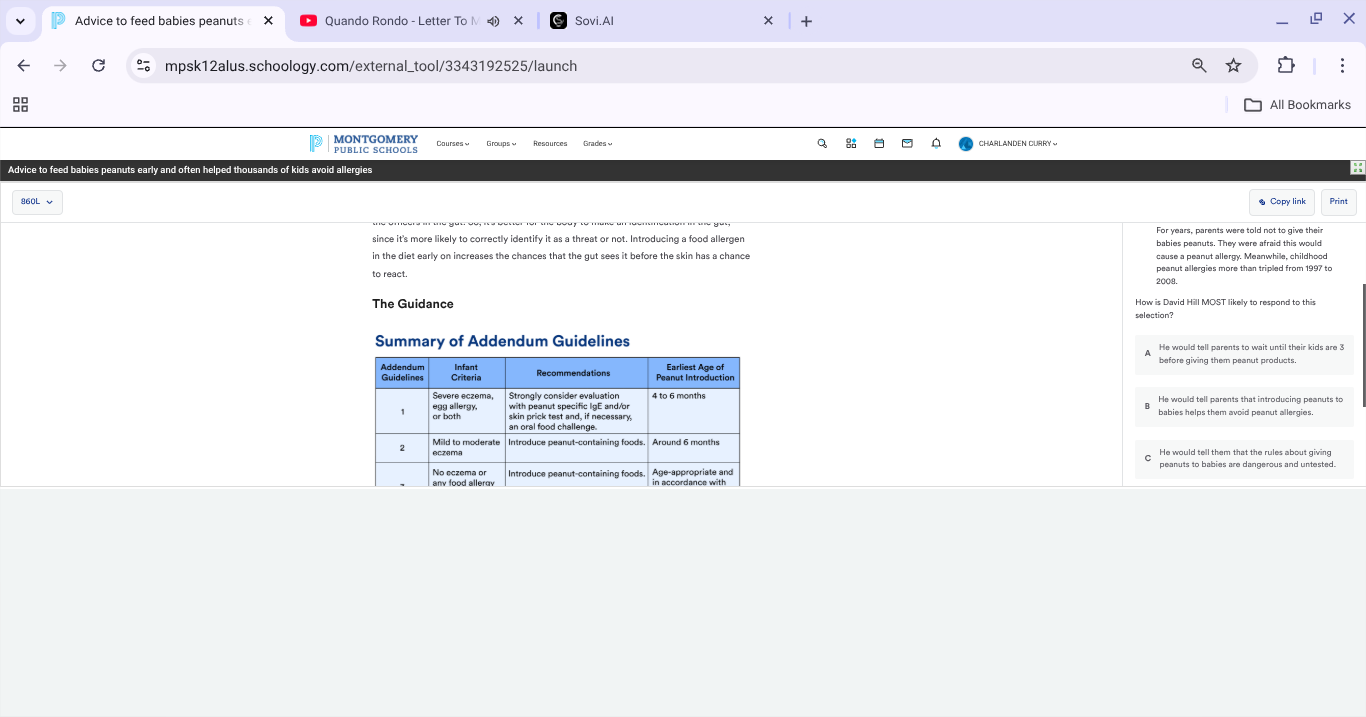Image resolution: width=1366 pixels, height=717 pixels.
Task: Click the fullscreen expand icon in title bar
Action: coord(1357,169)
